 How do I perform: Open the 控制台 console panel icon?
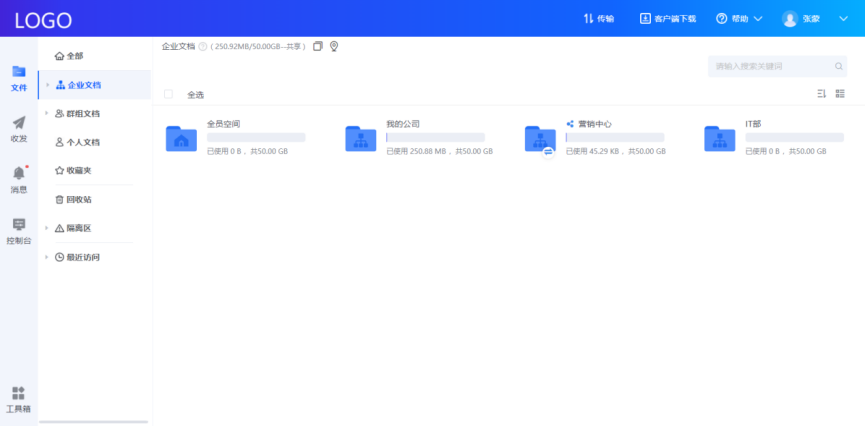click(x=19, y=226)
